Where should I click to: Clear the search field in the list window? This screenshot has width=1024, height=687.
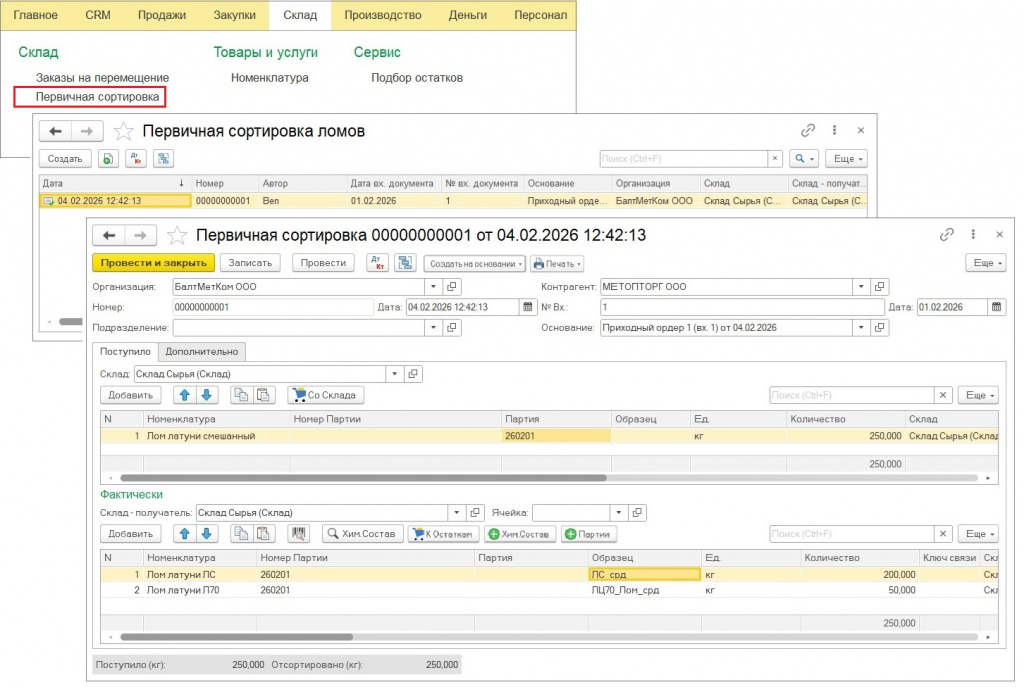pos(775,159)
